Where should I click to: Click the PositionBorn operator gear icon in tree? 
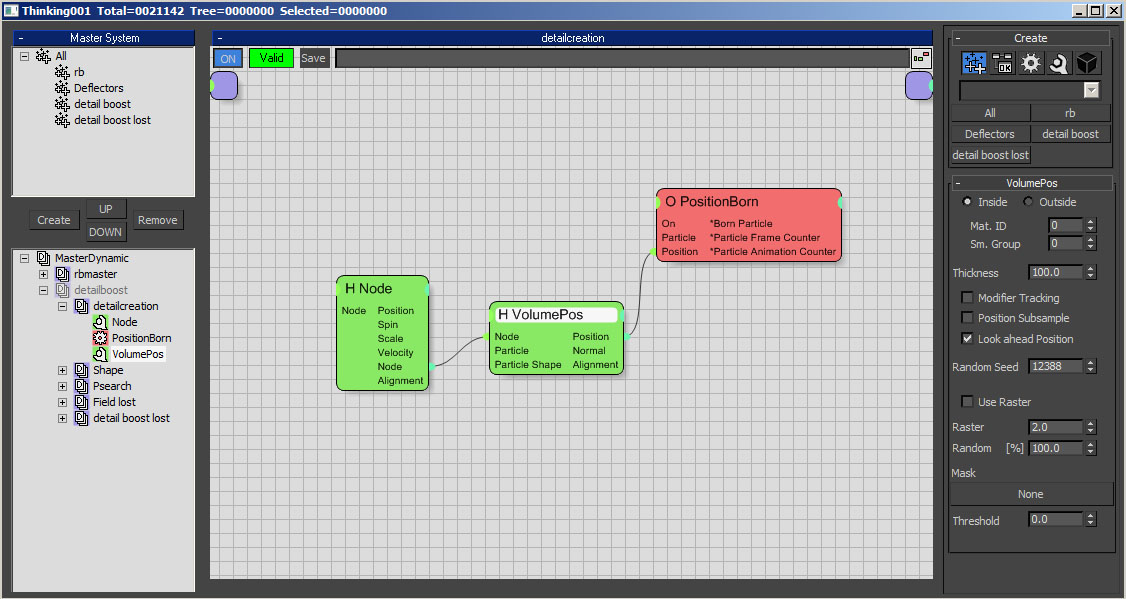[101, 338]
